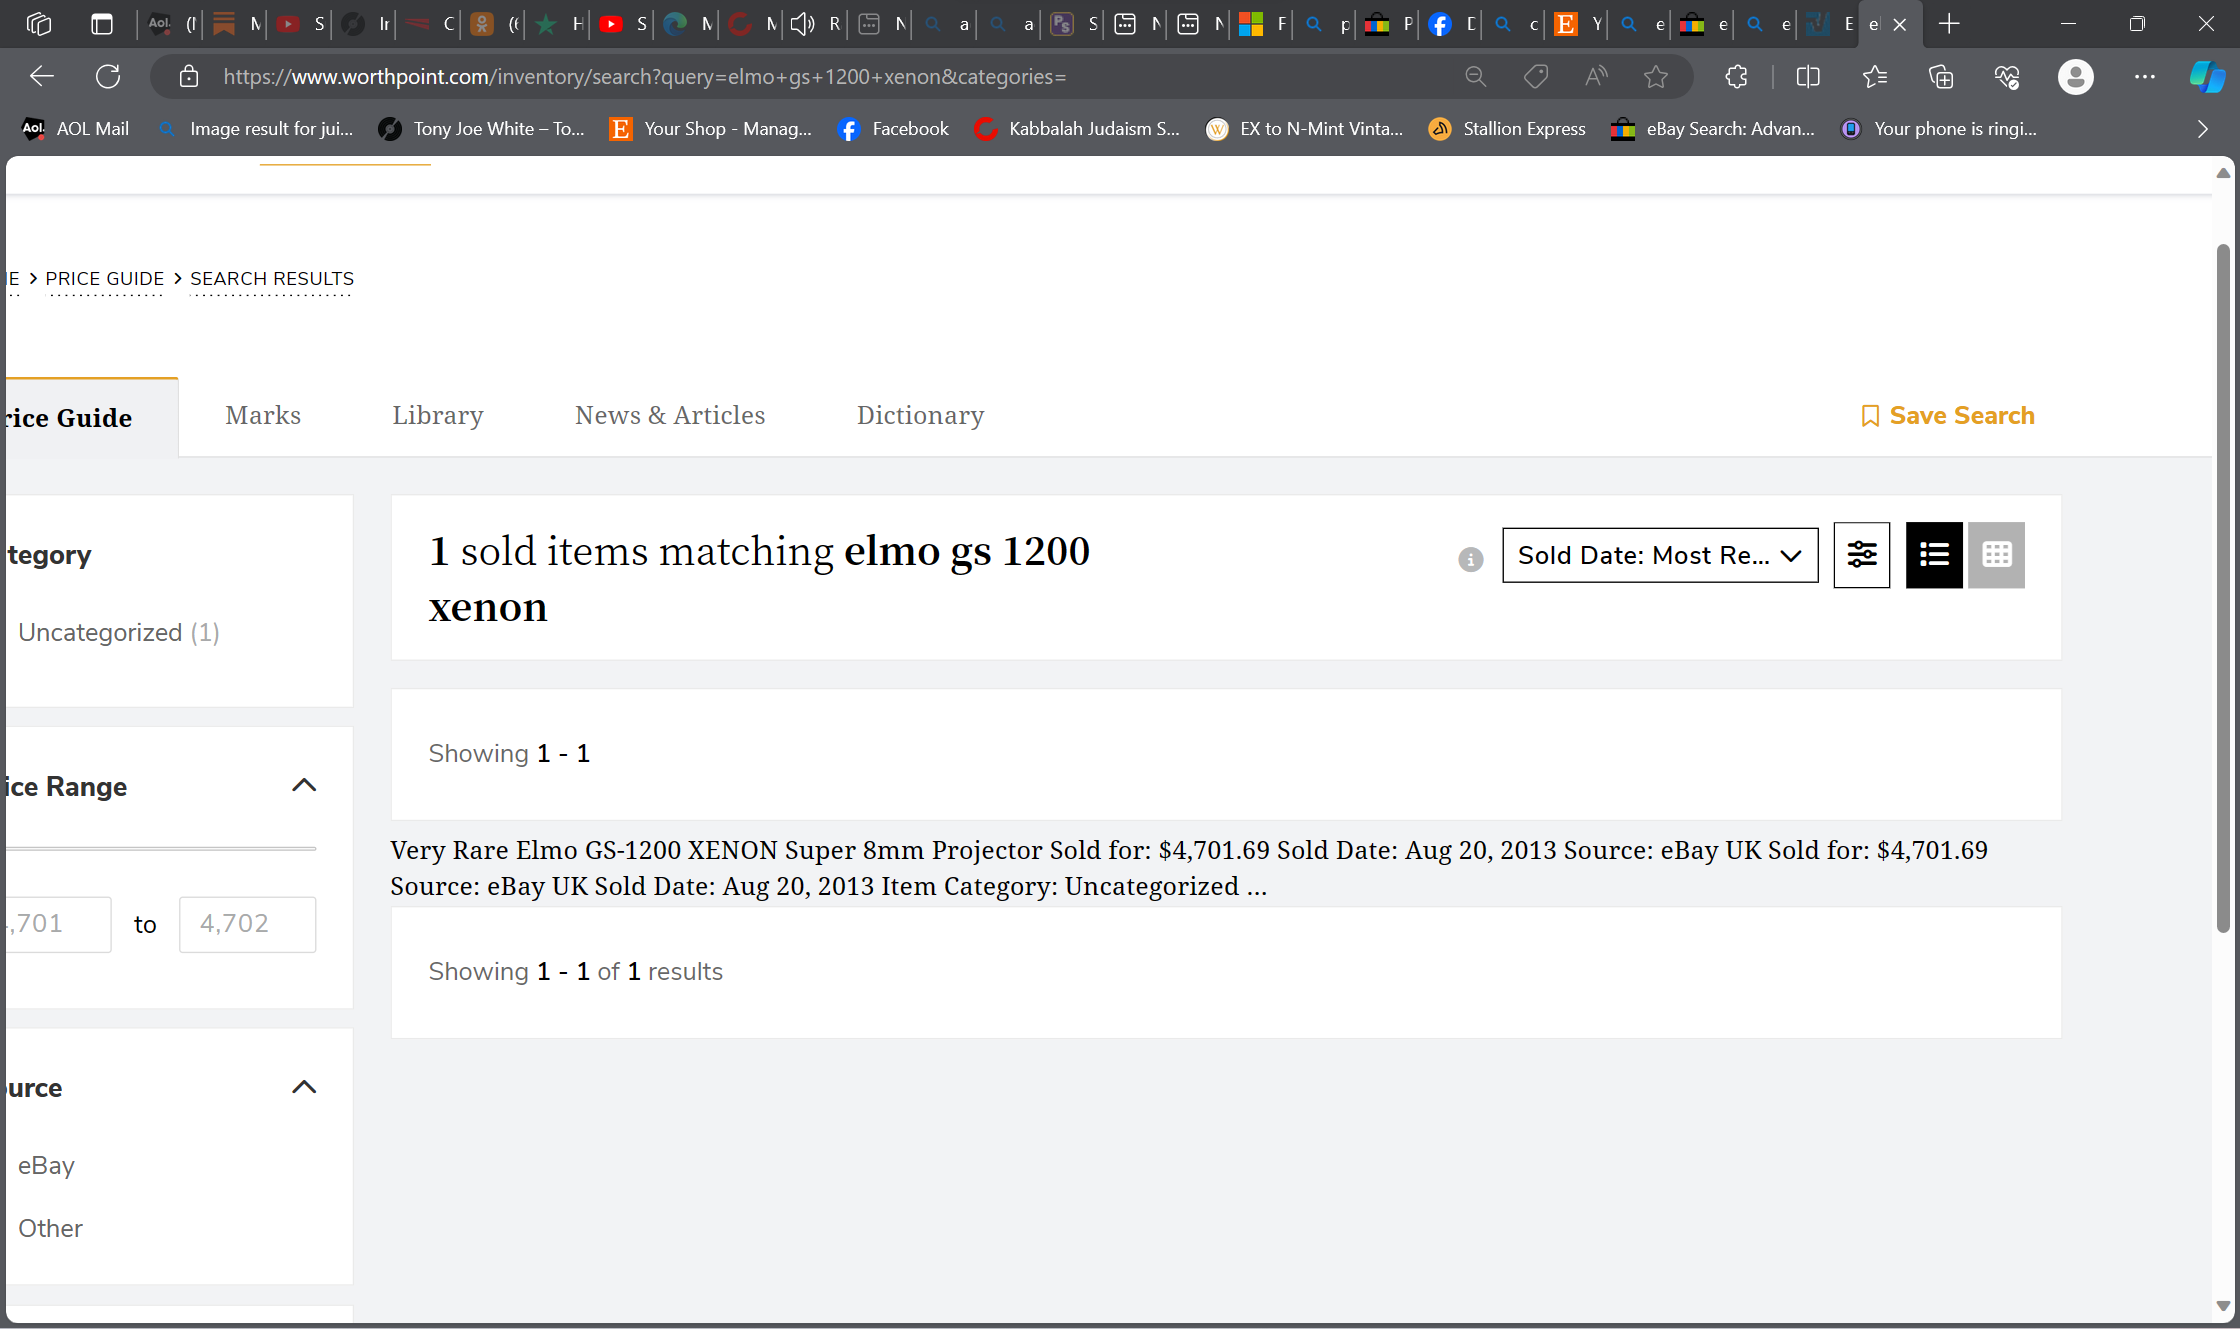Open Your Shop Etsy bookmark
2240x1329 pixels.
coord(711,129)
